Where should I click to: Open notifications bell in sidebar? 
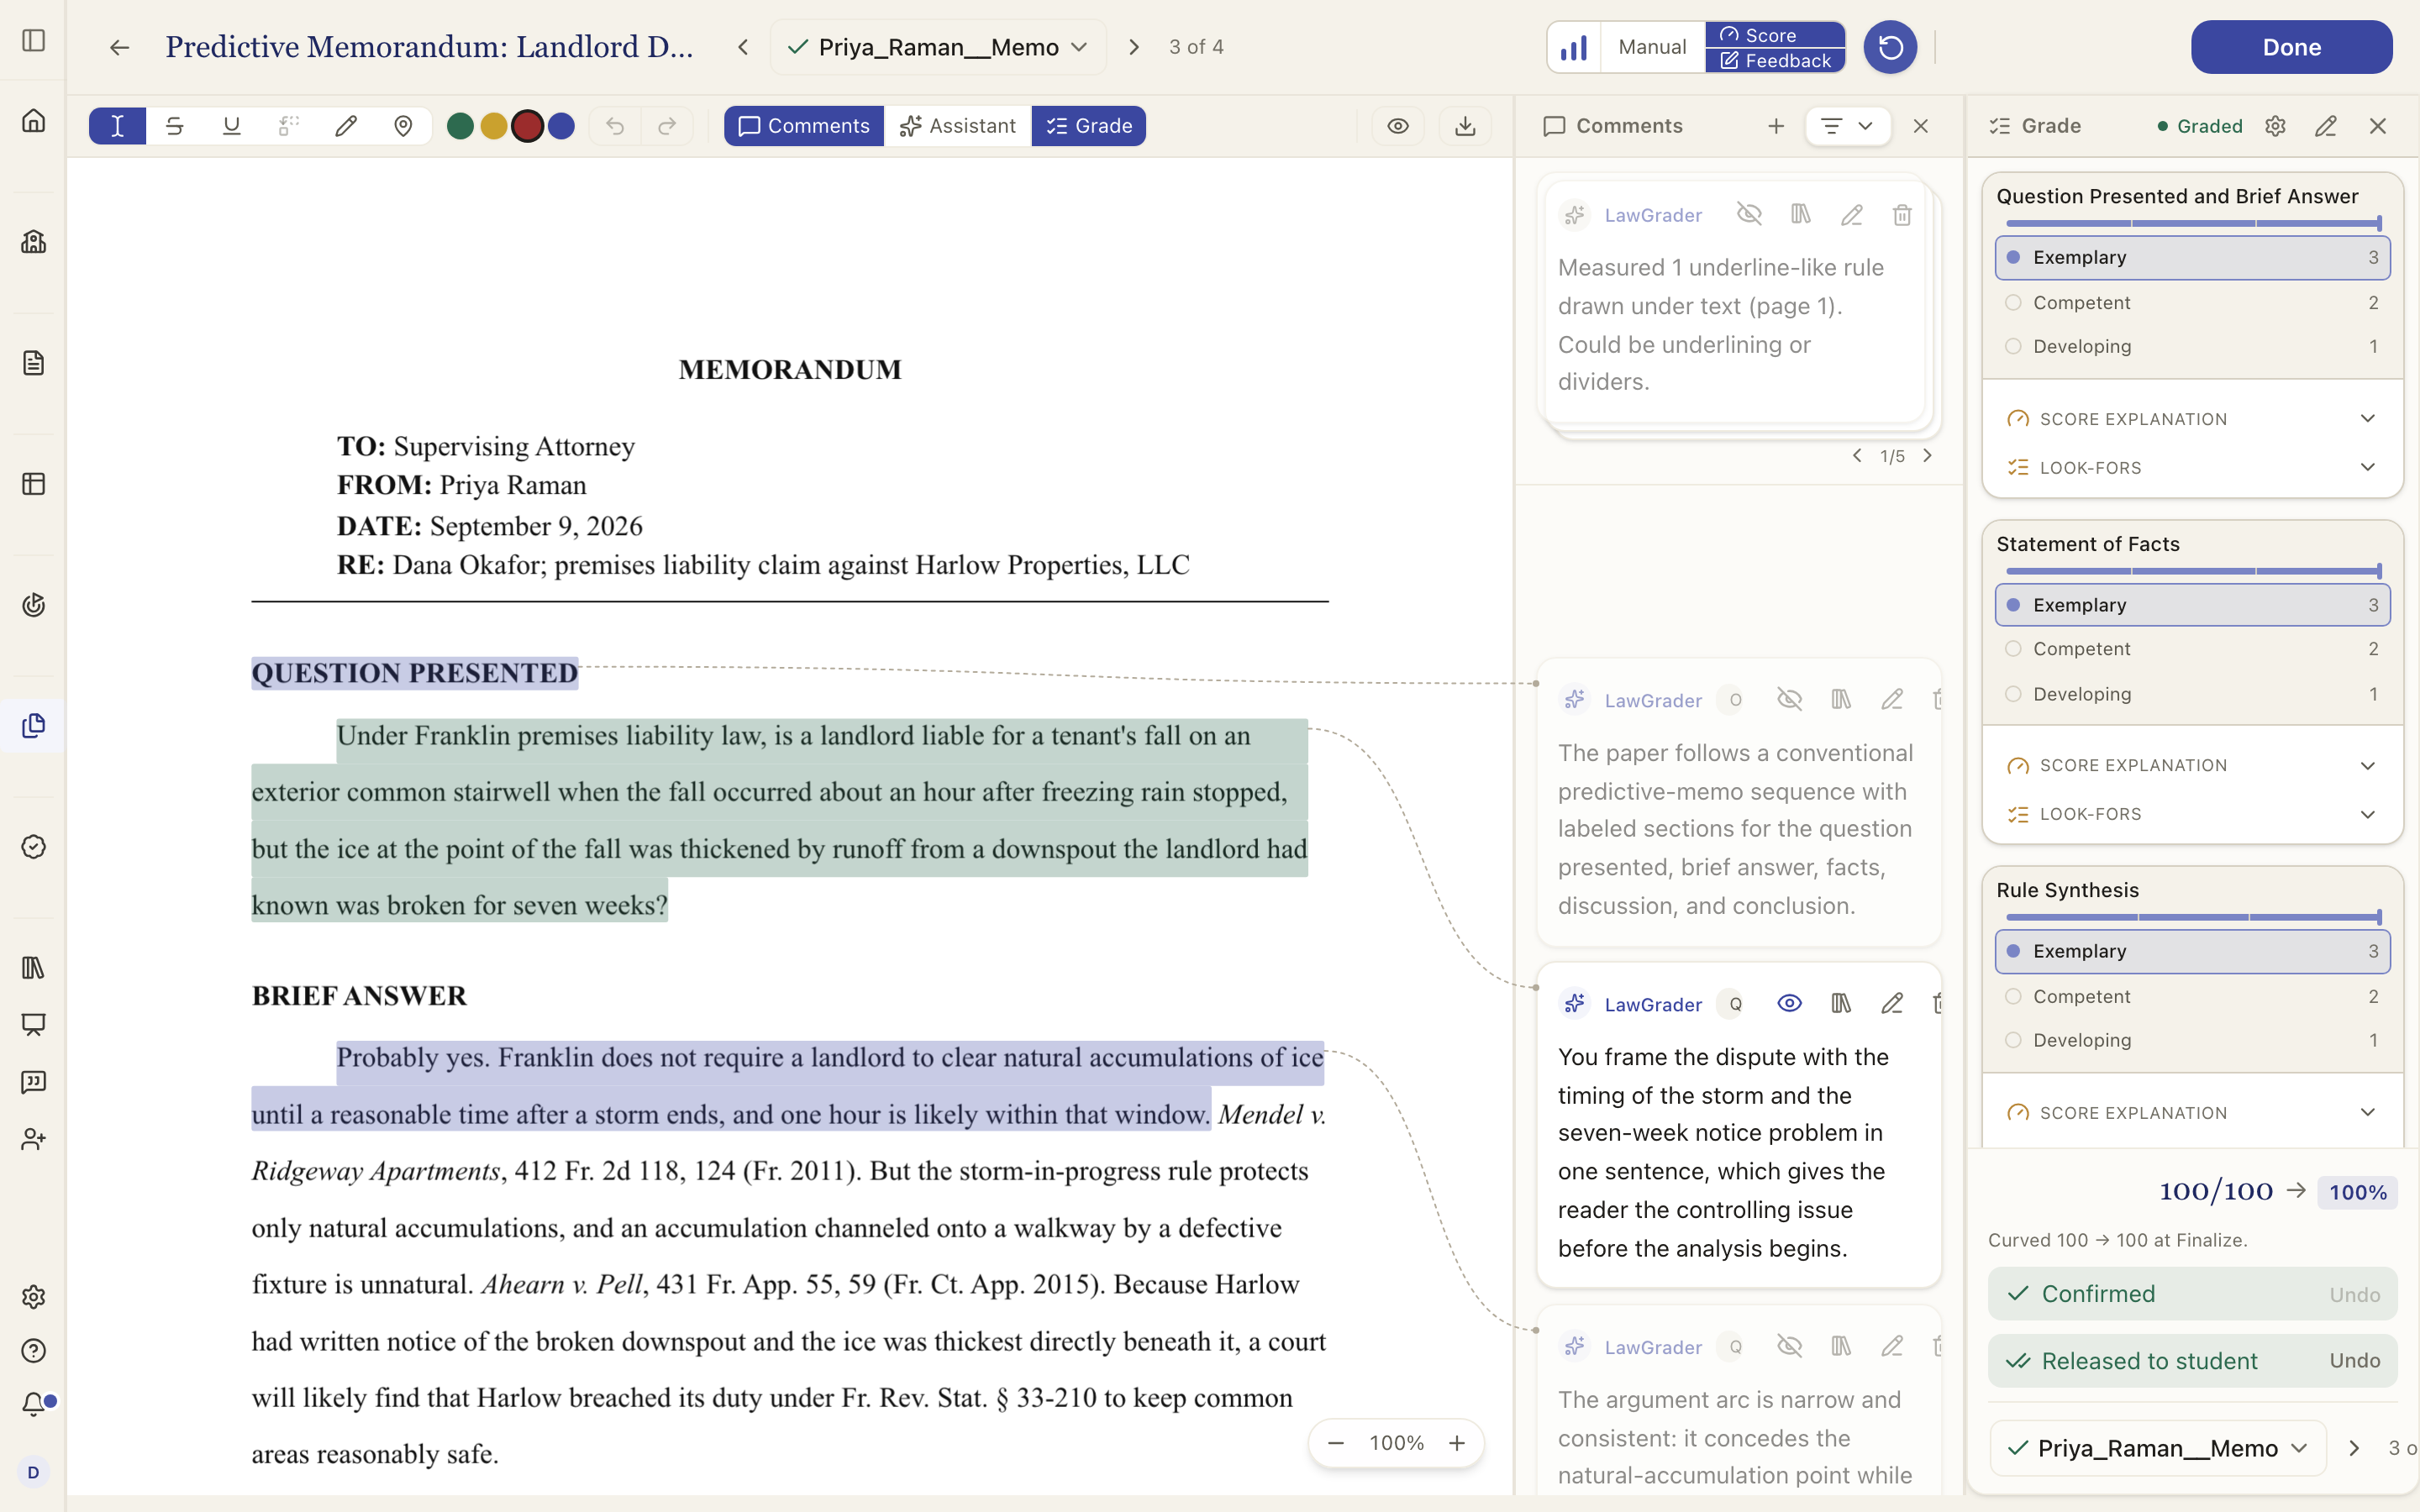(x=34, y=1404)
